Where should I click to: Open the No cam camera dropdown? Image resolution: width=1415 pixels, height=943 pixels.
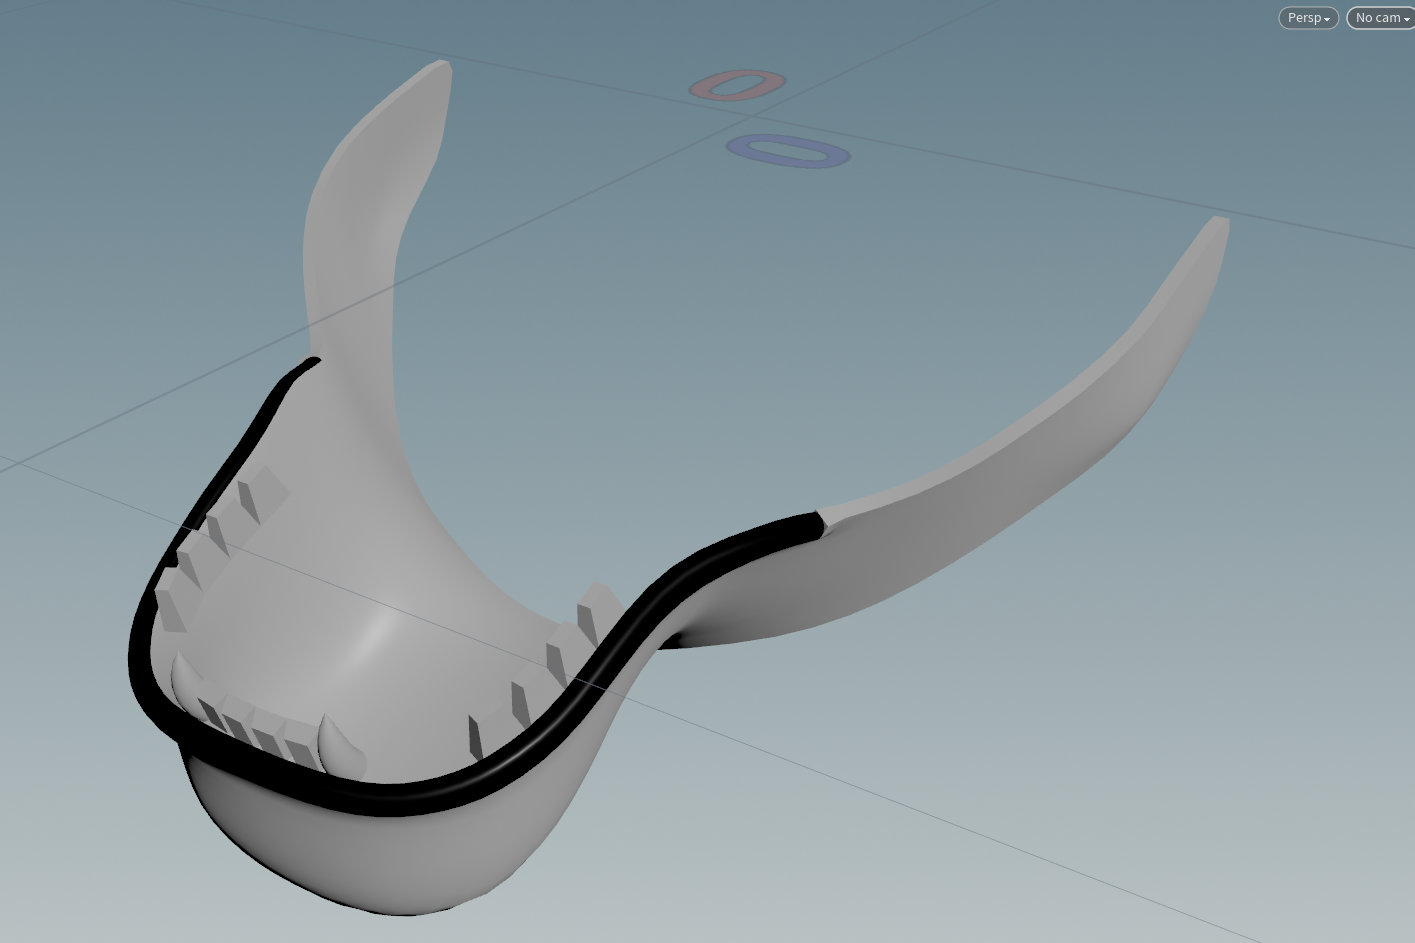pos(1382,18)
